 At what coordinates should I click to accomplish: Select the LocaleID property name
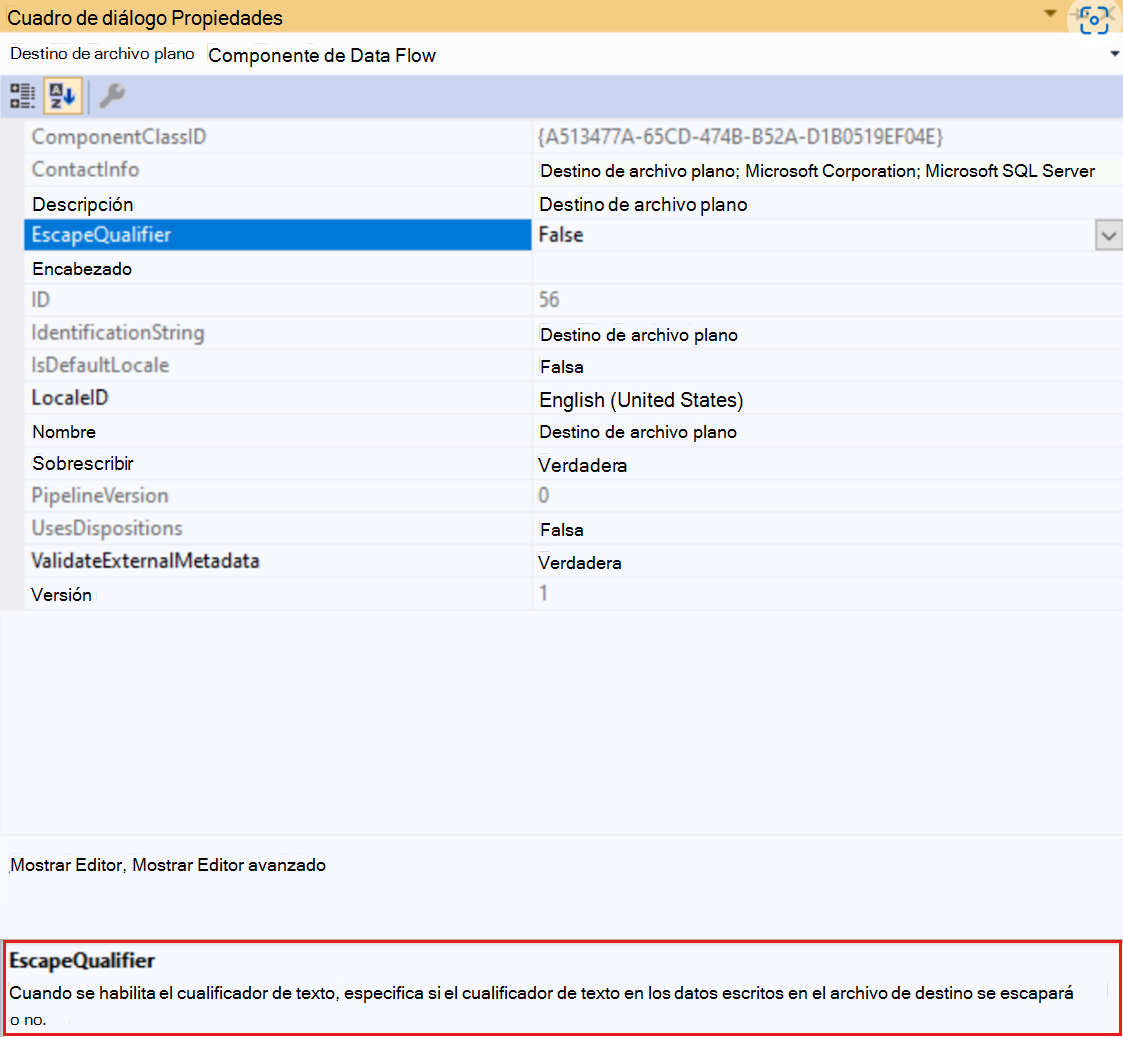pos(70,398)
